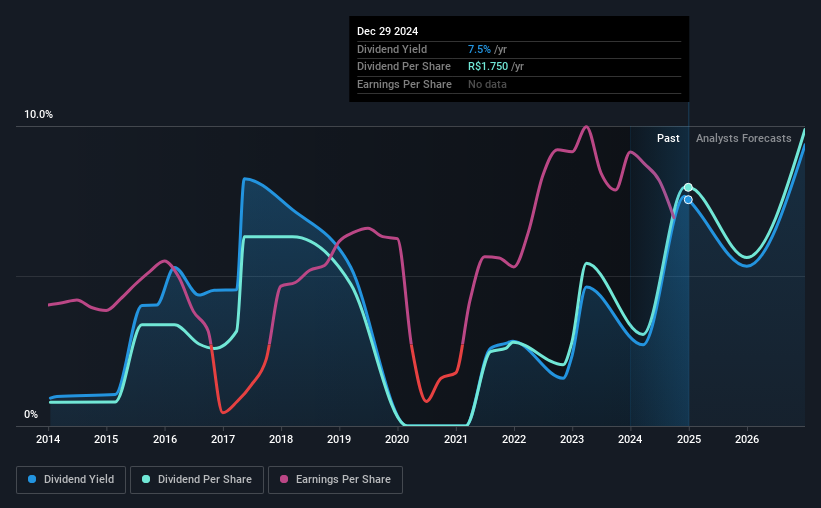Click the teal dot in Dividend Per Share legend
Screen dimensions: 821x508
(x=146, y=479)
